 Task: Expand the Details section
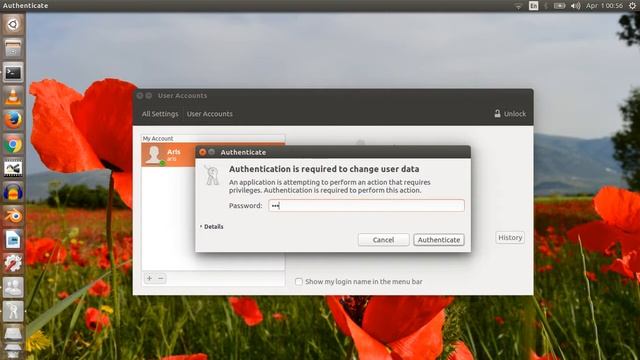pyautogui.click(x=212, y=227)
